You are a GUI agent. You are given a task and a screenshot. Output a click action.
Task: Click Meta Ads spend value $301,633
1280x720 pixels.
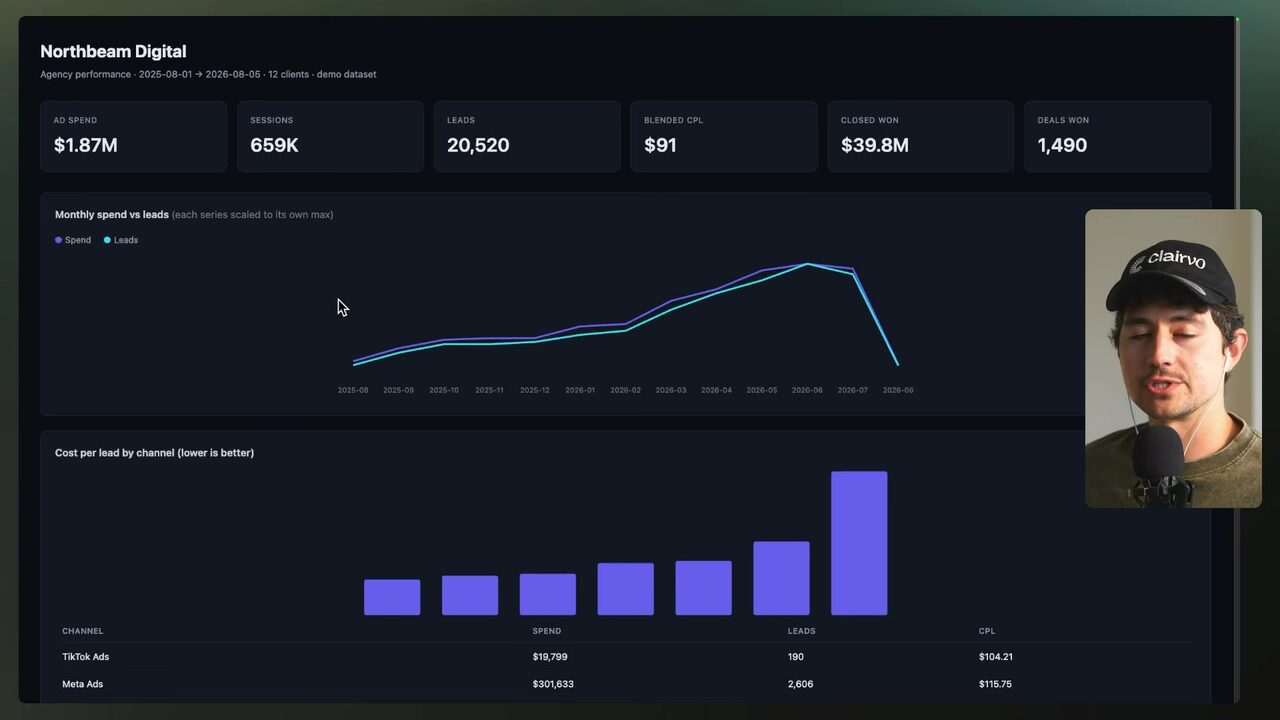click(553, 684)
